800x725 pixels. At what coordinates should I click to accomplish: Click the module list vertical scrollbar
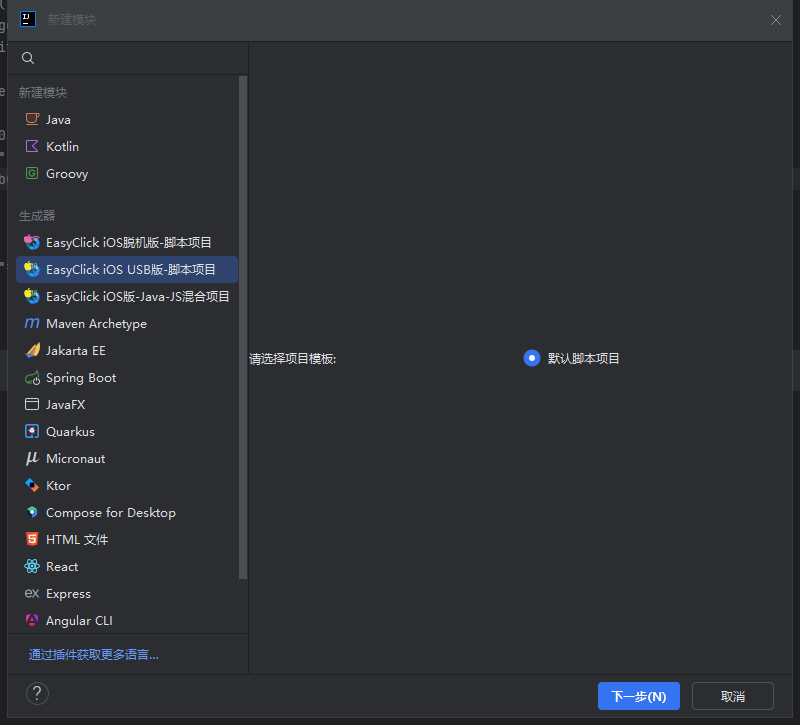tap(243, 330)
